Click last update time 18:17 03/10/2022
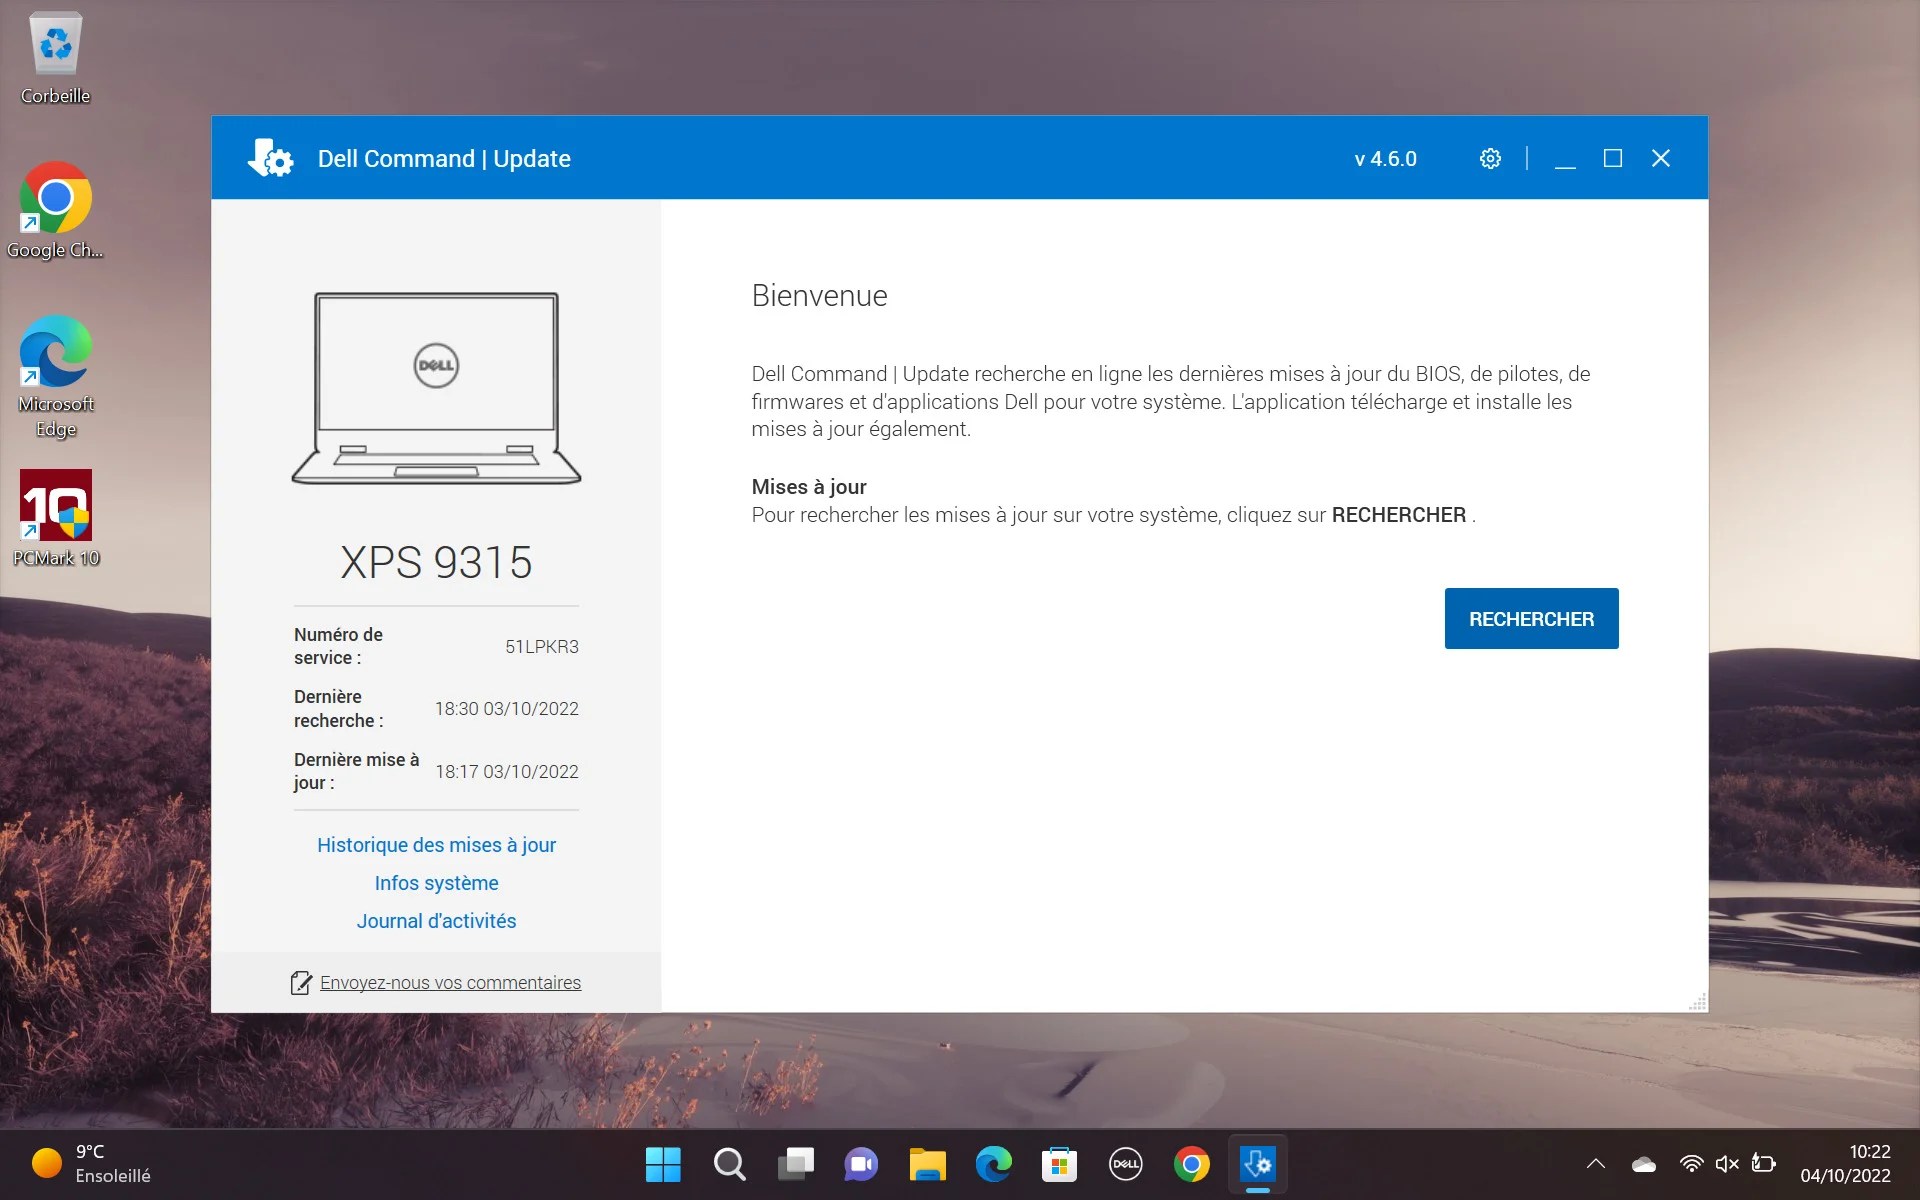 pos(506,772)
